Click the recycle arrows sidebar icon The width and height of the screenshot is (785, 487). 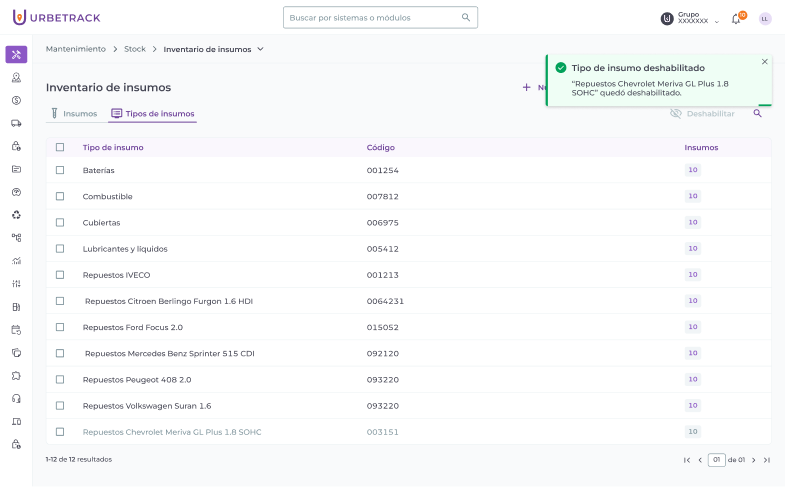[x=16, y=215]
